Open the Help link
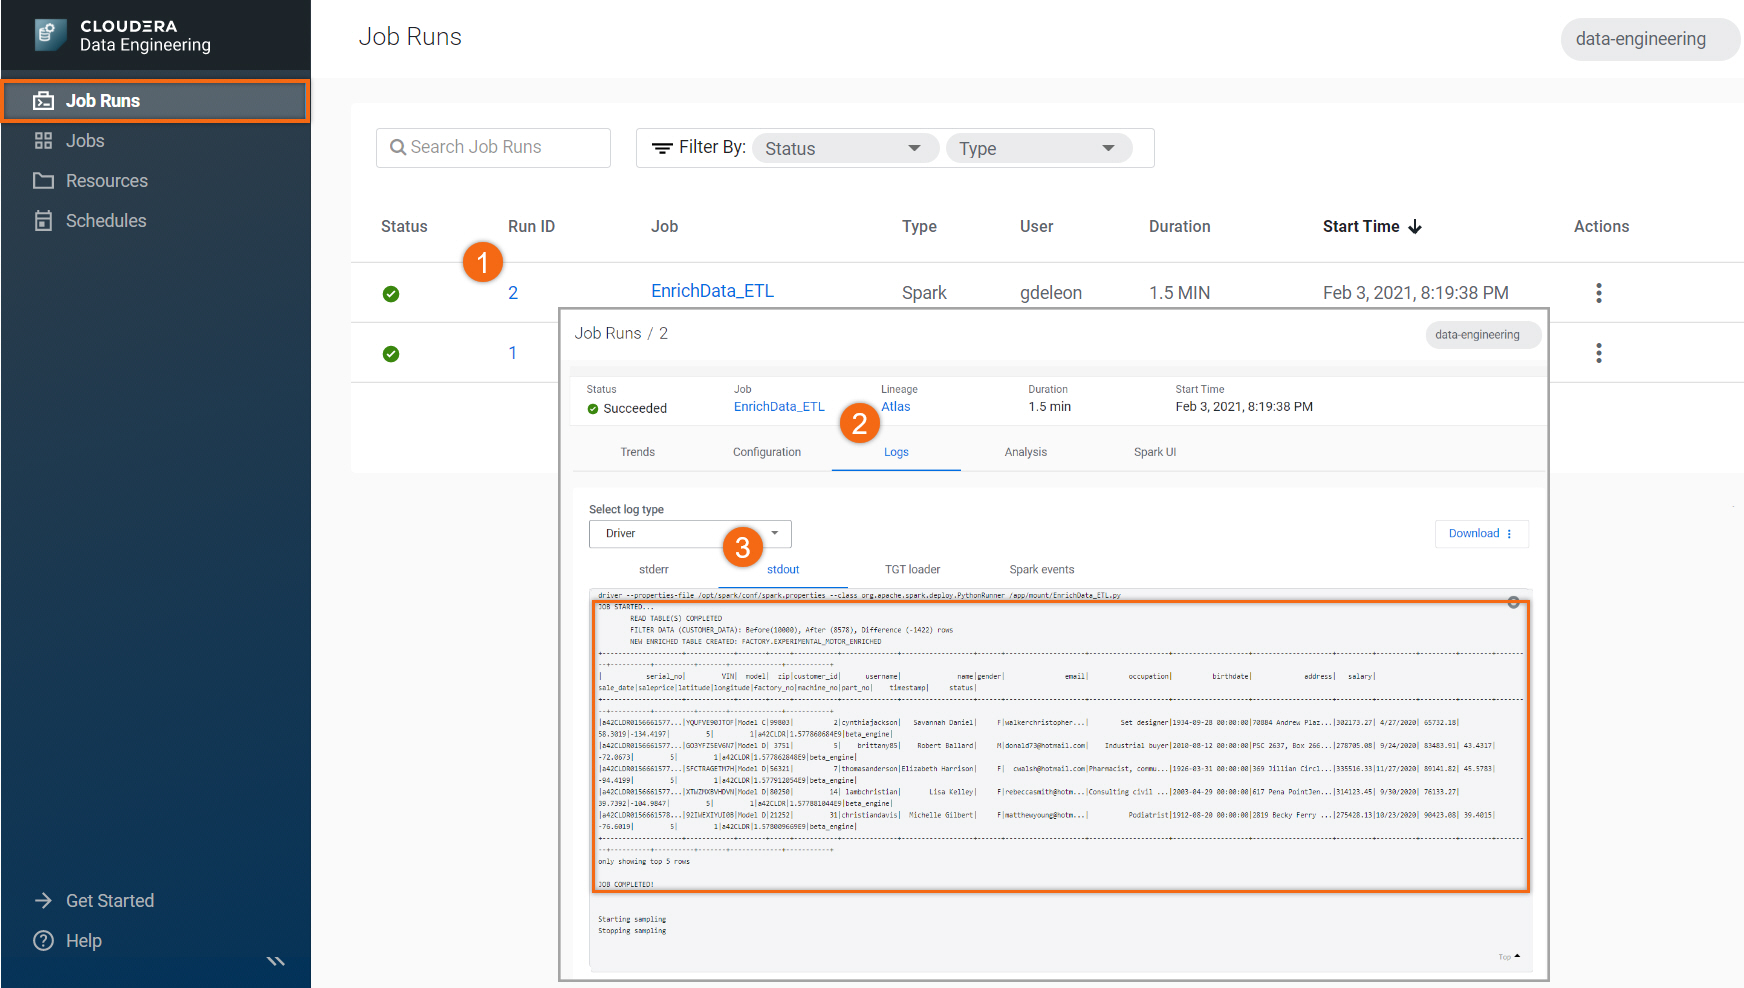This screenshot has width=1744, height=988. [x=84, y=941]
